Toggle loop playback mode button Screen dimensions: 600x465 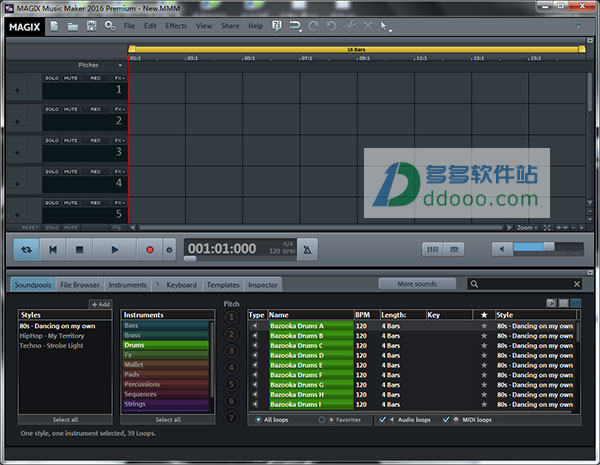click(26, 250)
